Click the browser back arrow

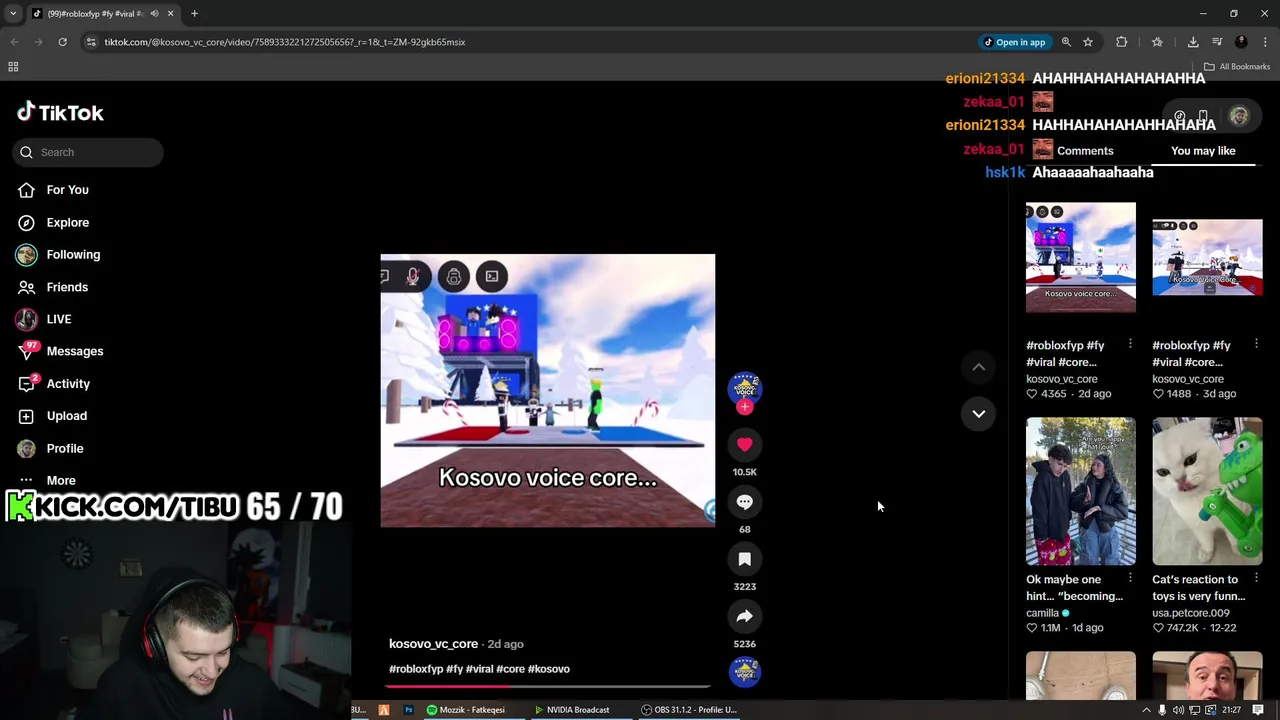coord(14,42)
